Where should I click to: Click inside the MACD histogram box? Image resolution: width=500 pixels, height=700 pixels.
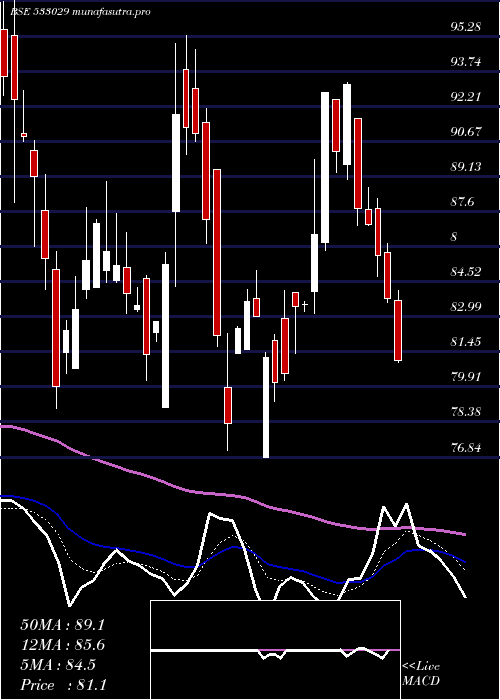coord(275,650)
